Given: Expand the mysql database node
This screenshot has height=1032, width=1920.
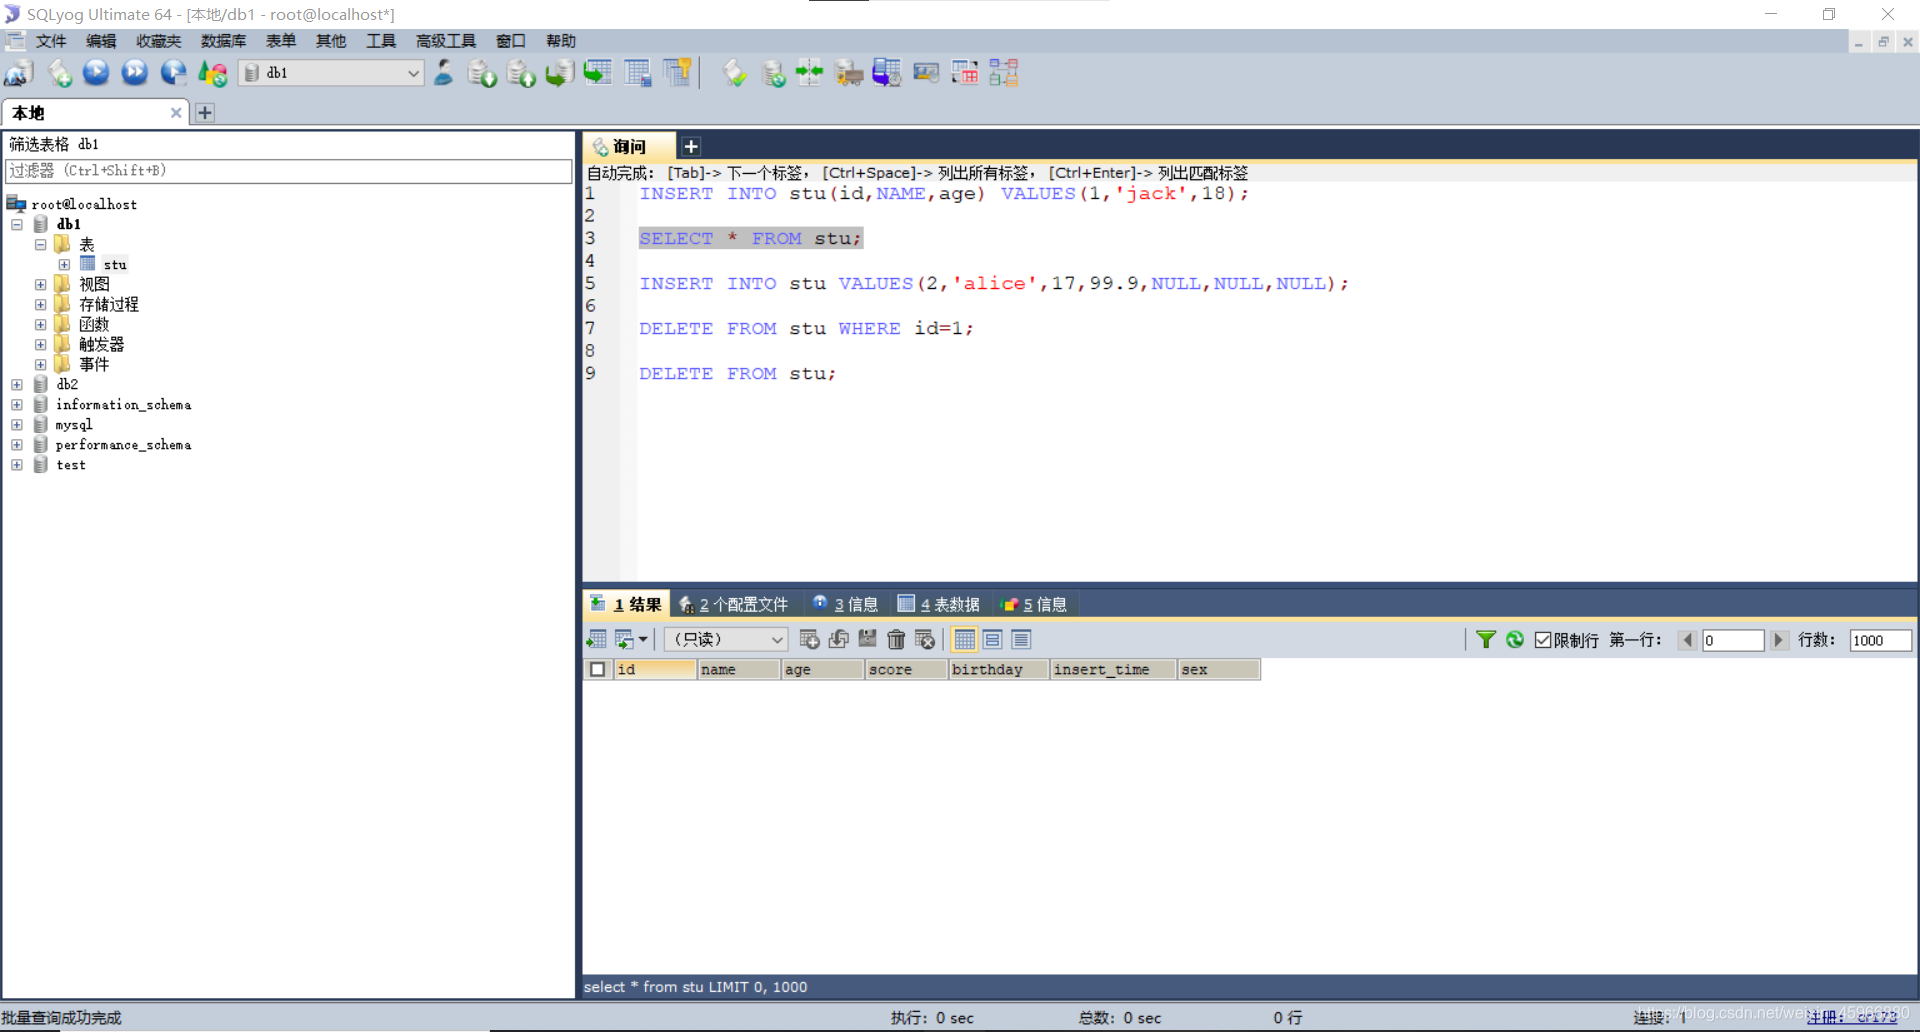Looking at the screenshot, I should (17, 425).
